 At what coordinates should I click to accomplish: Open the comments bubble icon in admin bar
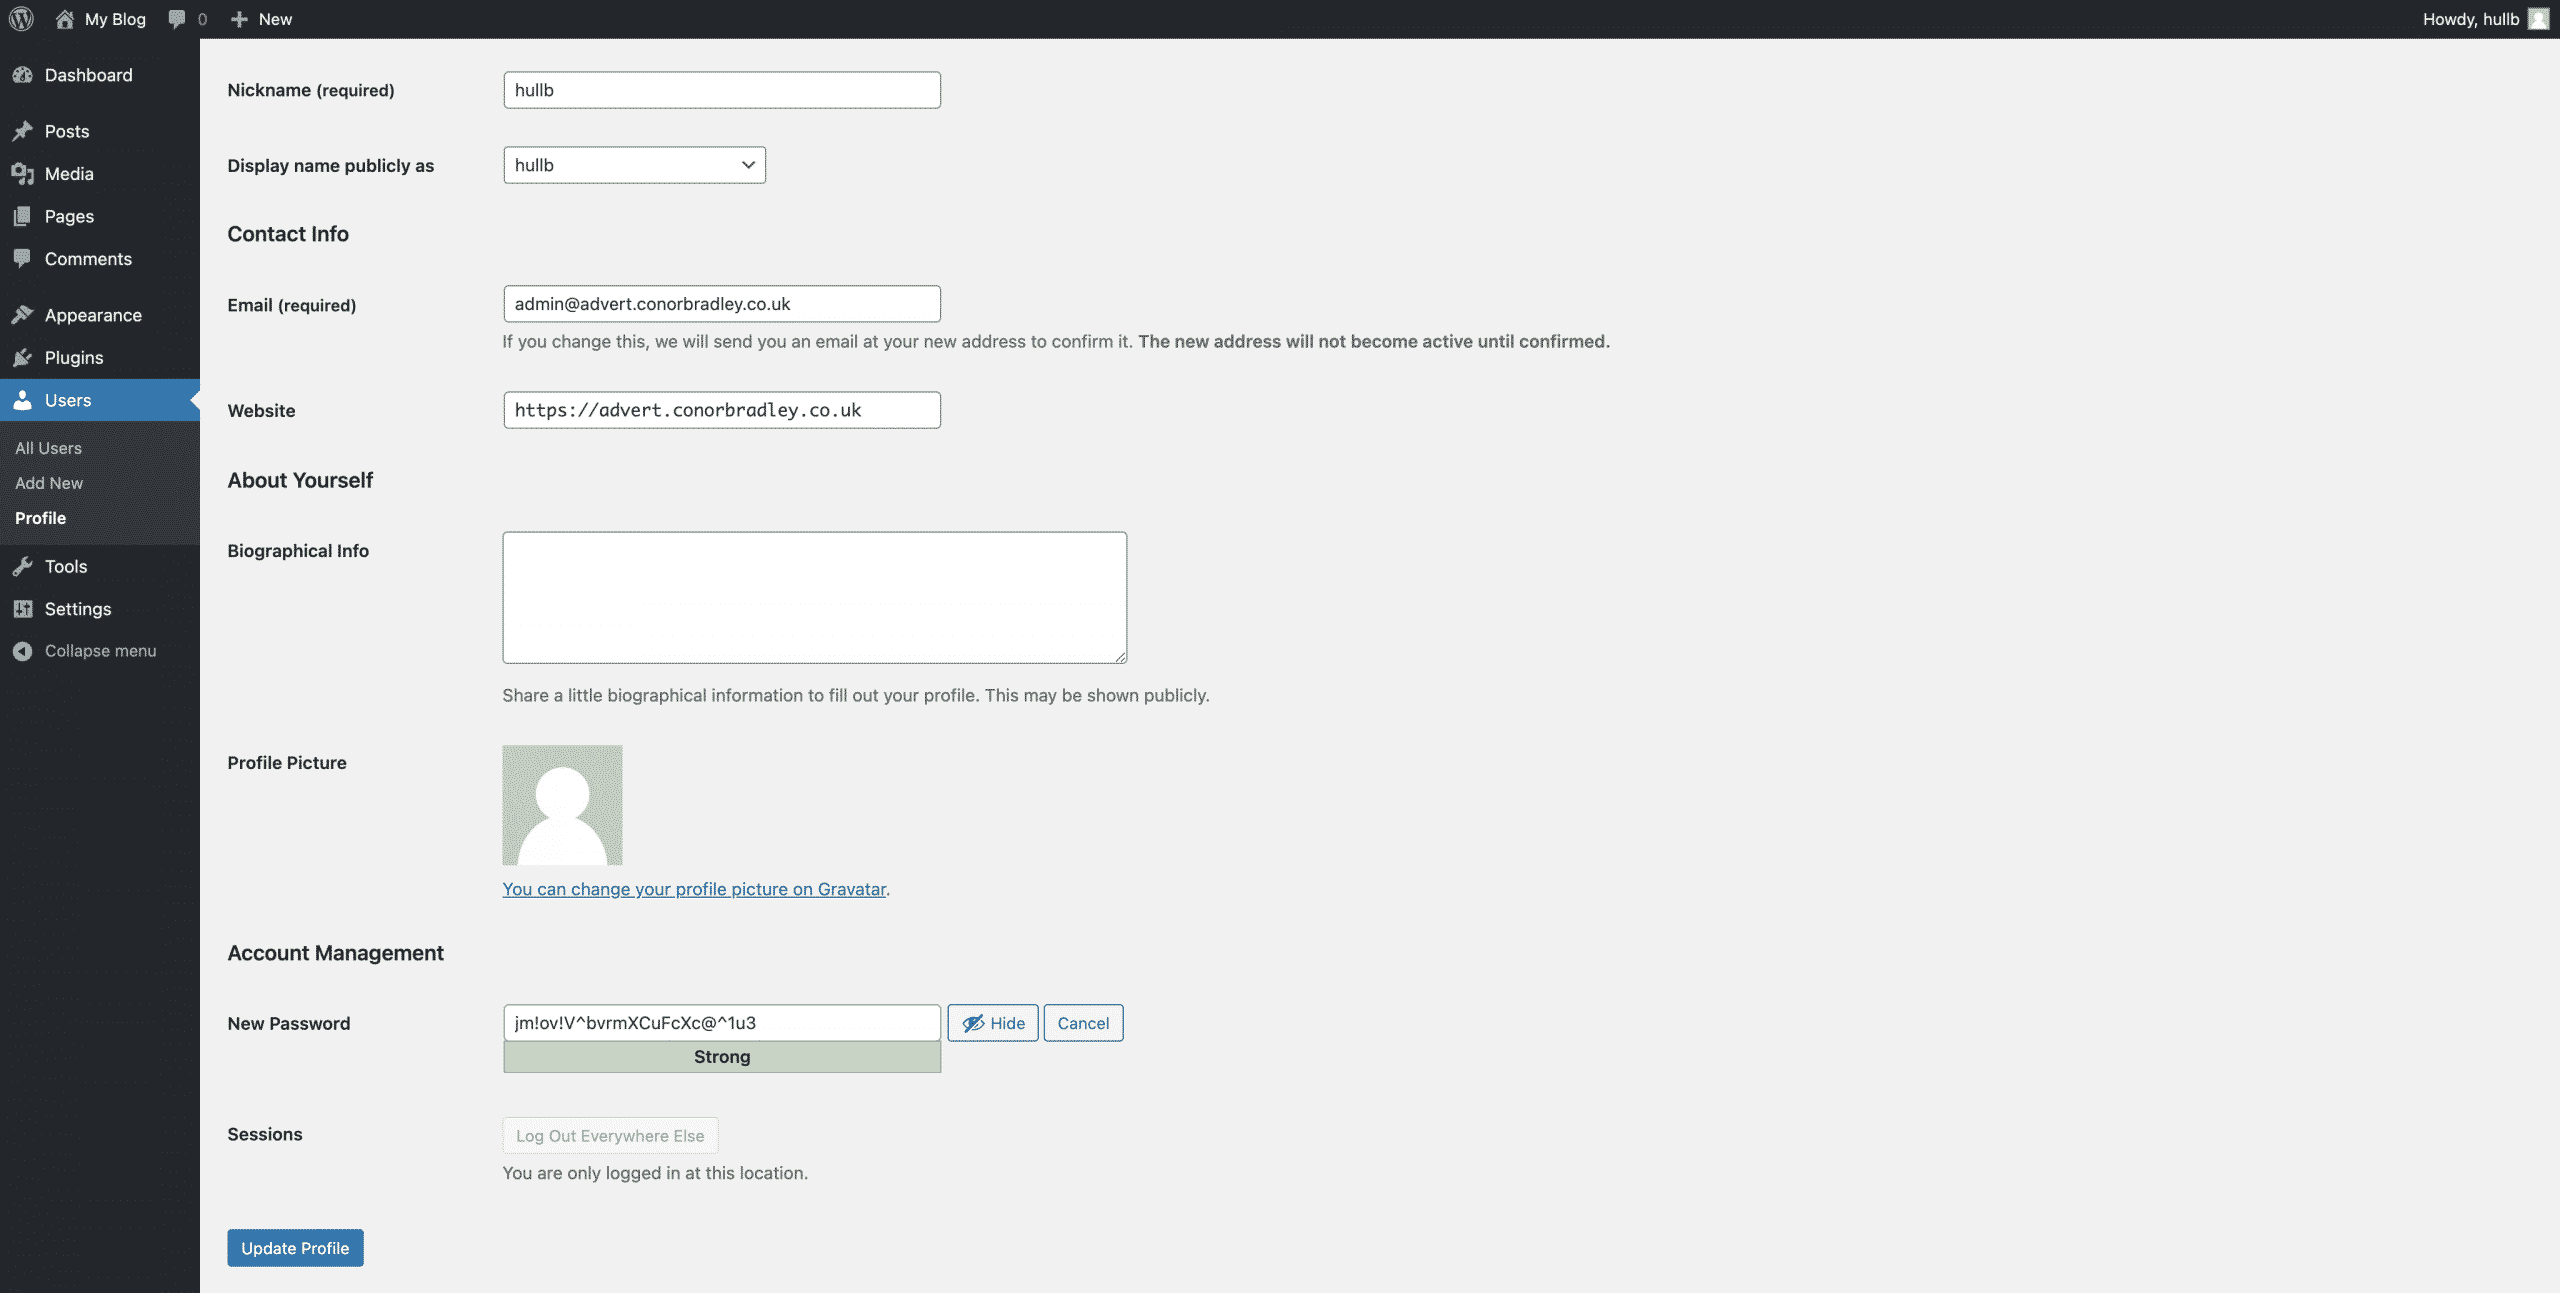click(177, 19)
